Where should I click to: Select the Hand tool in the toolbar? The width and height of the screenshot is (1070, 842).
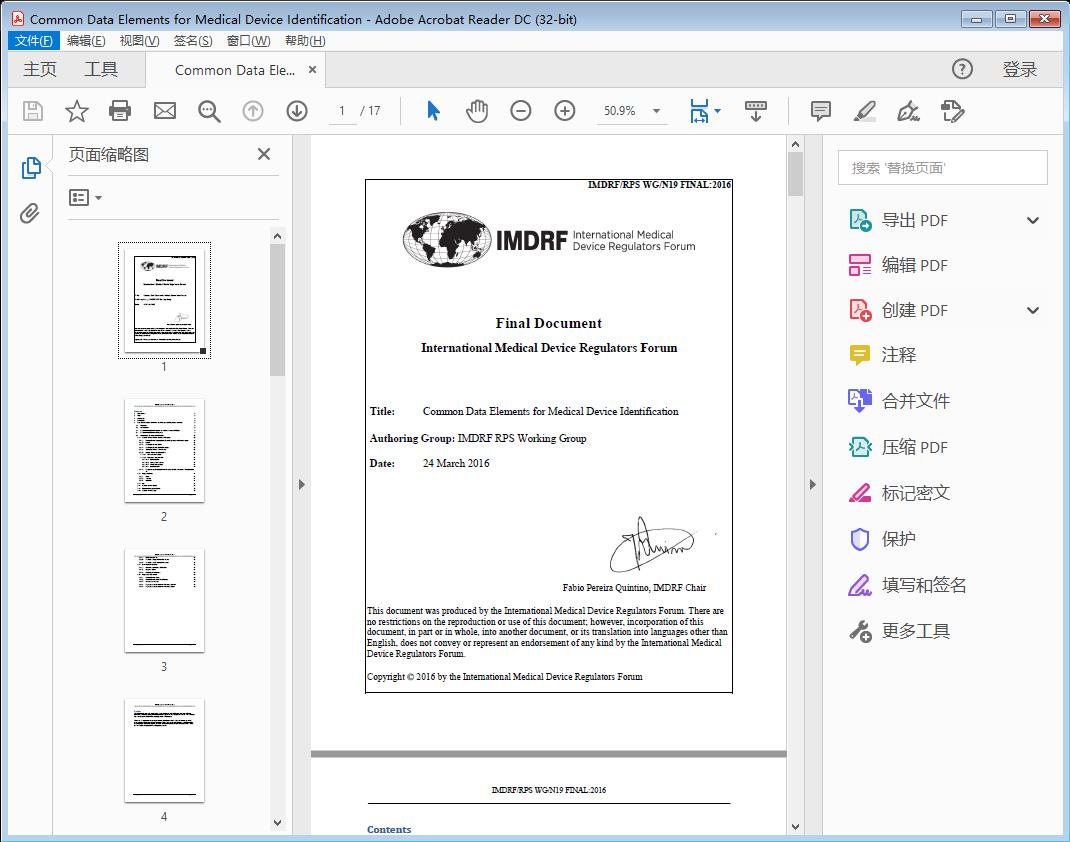pyautogui.click(x=477, y=111)
